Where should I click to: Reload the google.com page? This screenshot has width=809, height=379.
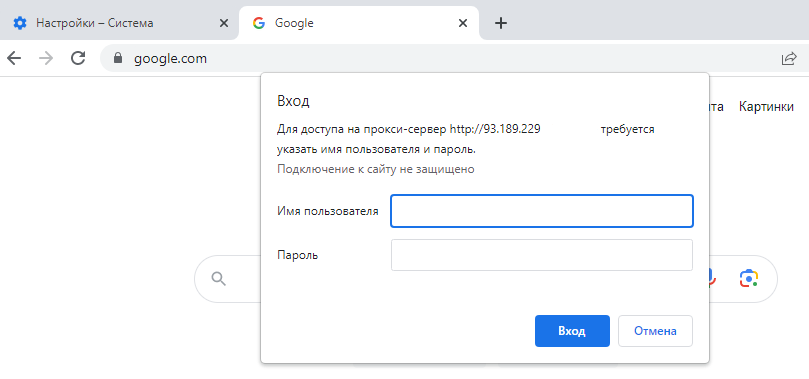78,58
